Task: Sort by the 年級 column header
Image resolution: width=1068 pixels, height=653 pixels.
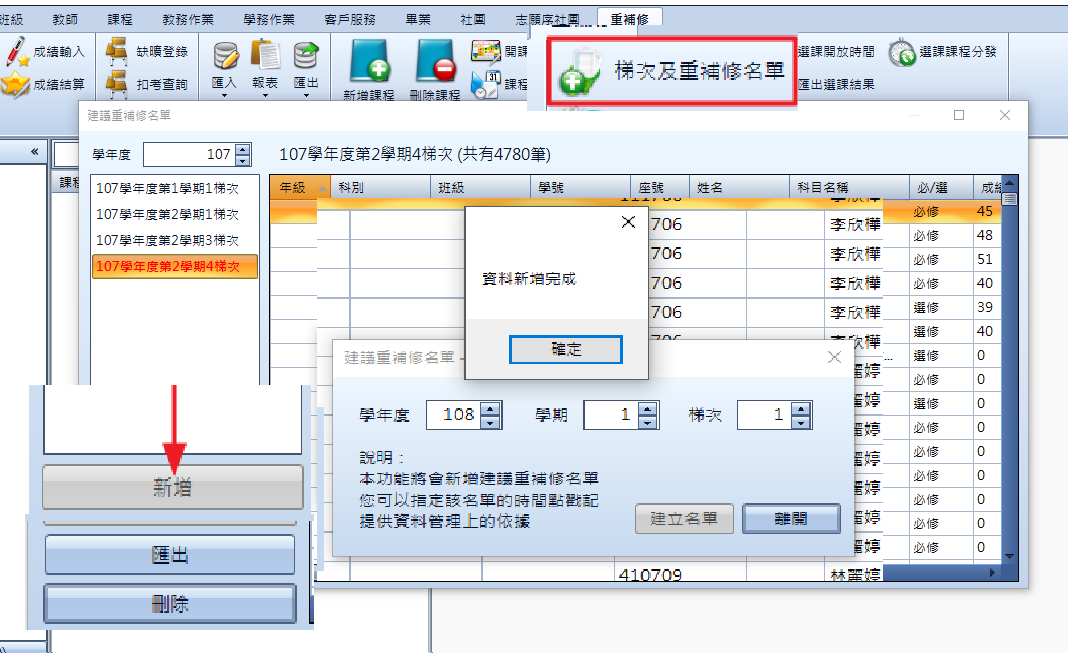Action: click(x=300, y=187)
